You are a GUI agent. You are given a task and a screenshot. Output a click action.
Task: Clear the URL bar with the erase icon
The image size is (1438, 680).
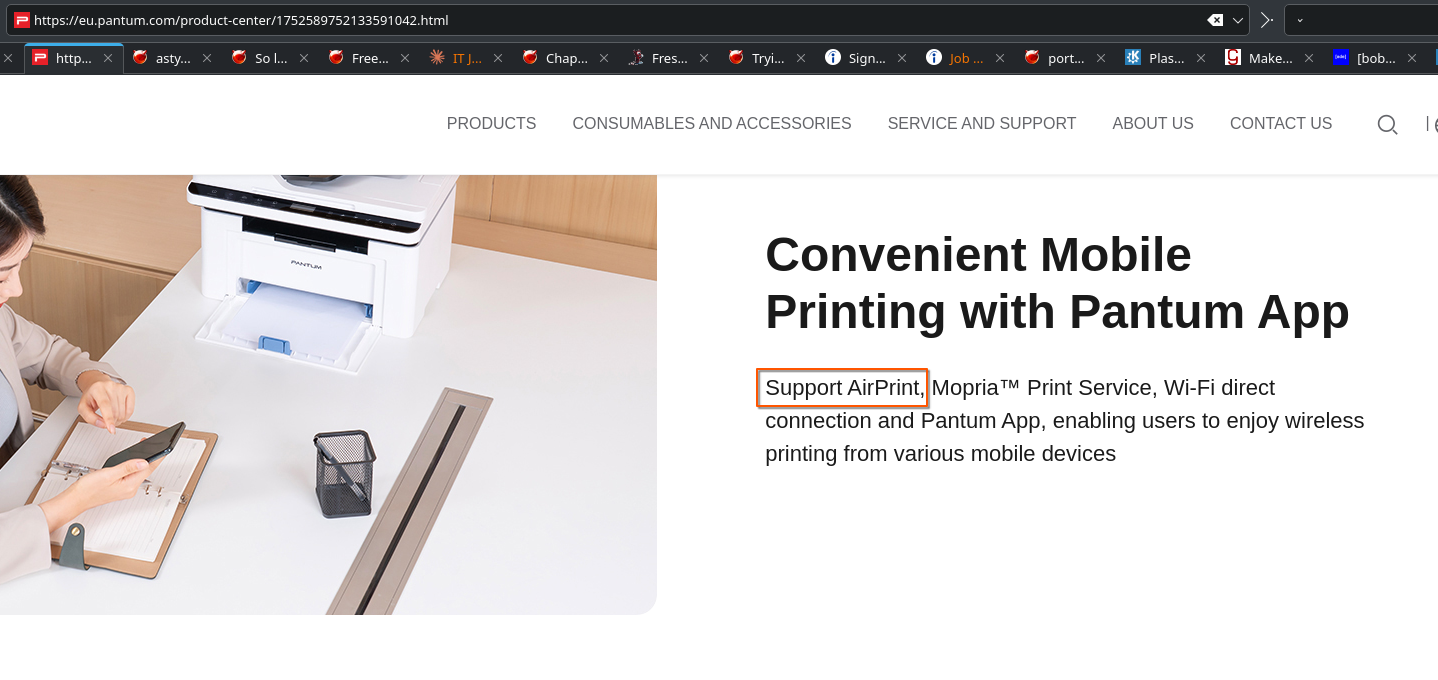1215,20
